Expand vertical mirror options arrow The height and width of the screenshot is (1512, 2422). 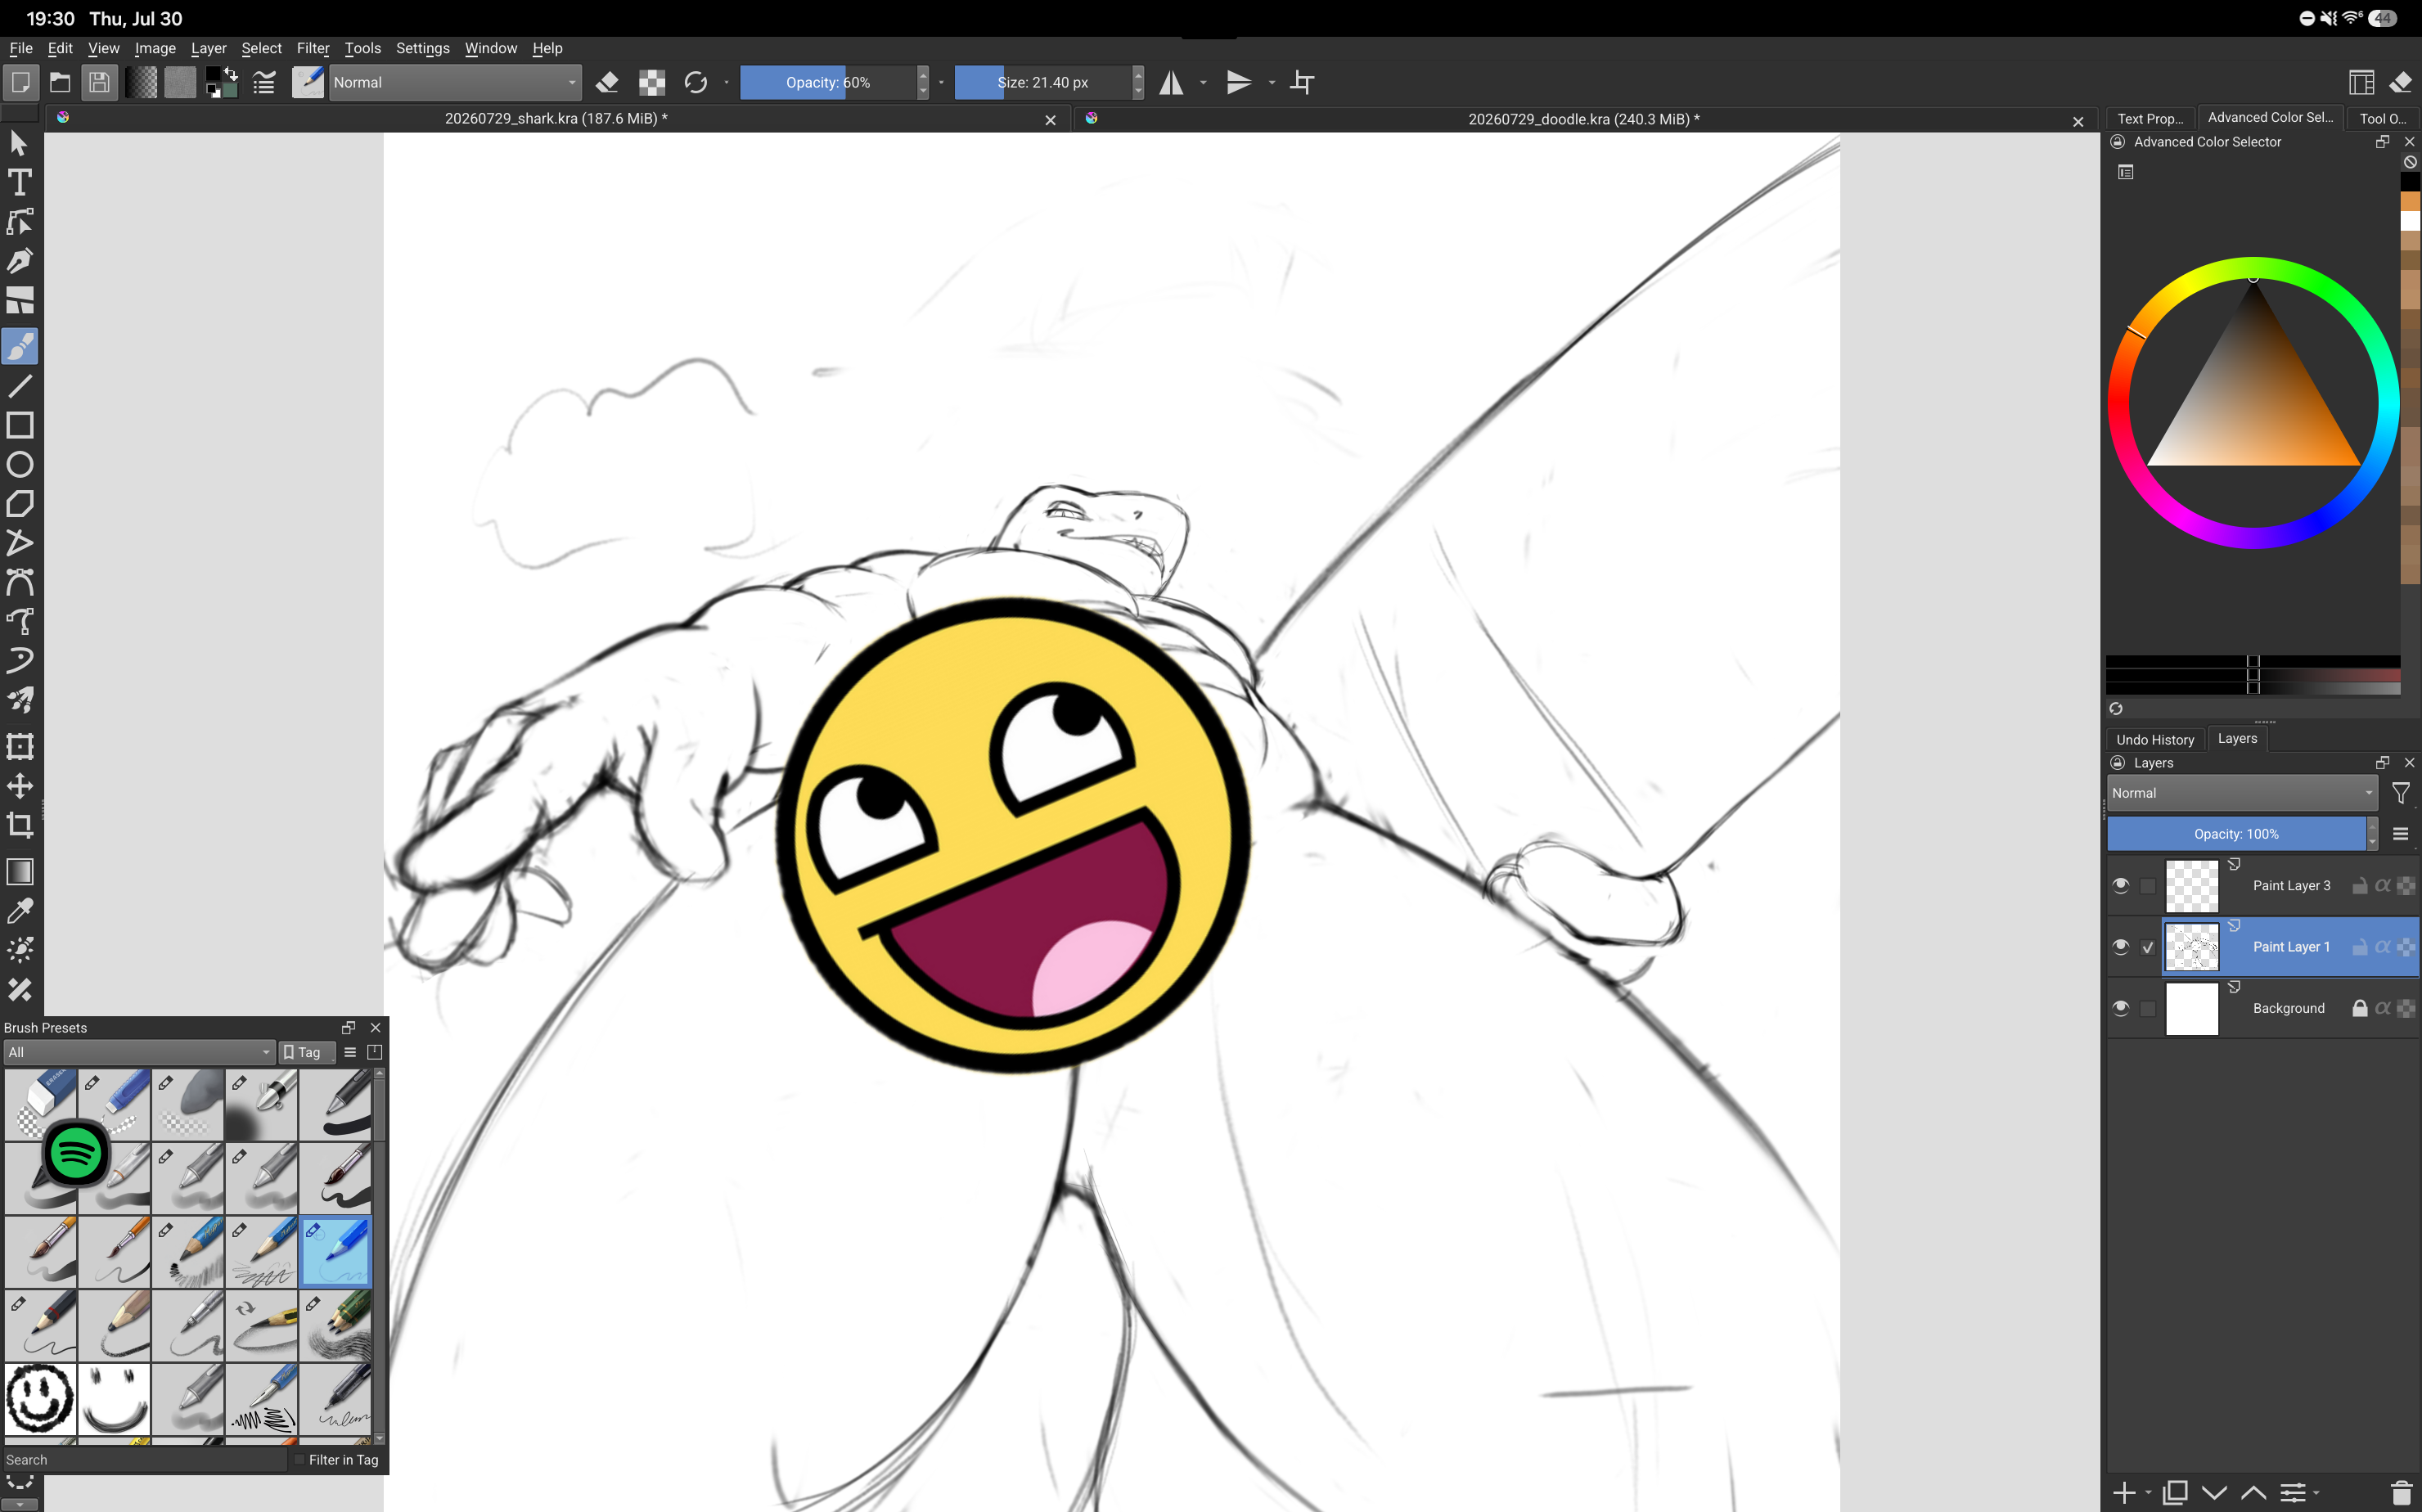(1272, 83)
